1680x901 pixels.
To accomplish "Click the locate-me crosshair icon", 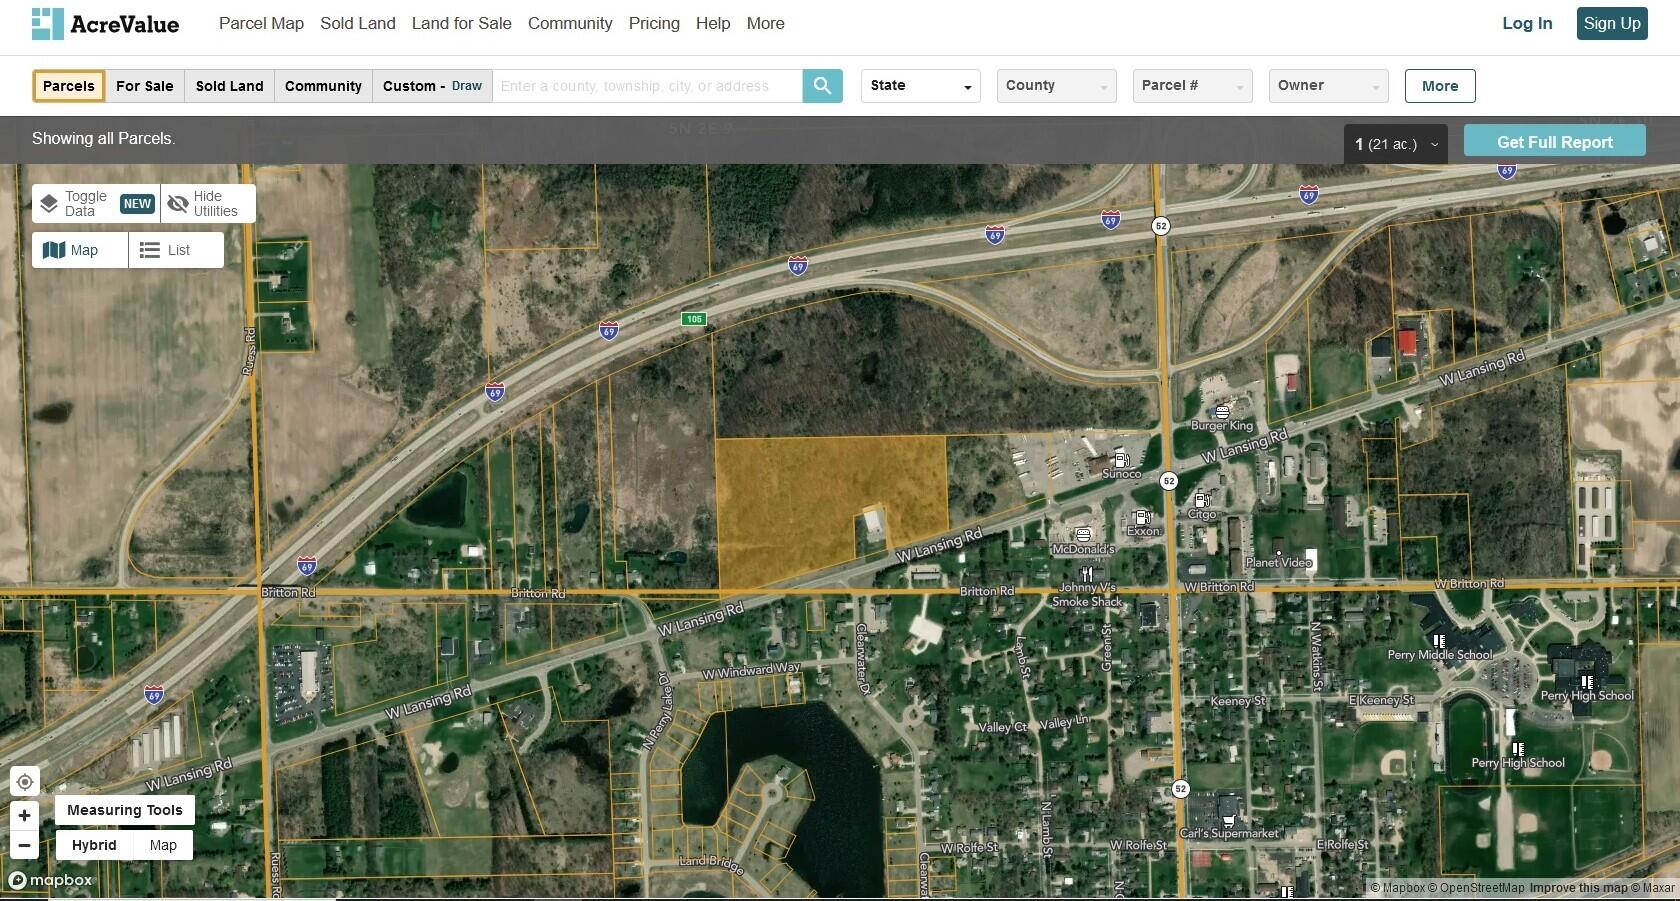I will (25, 782).
